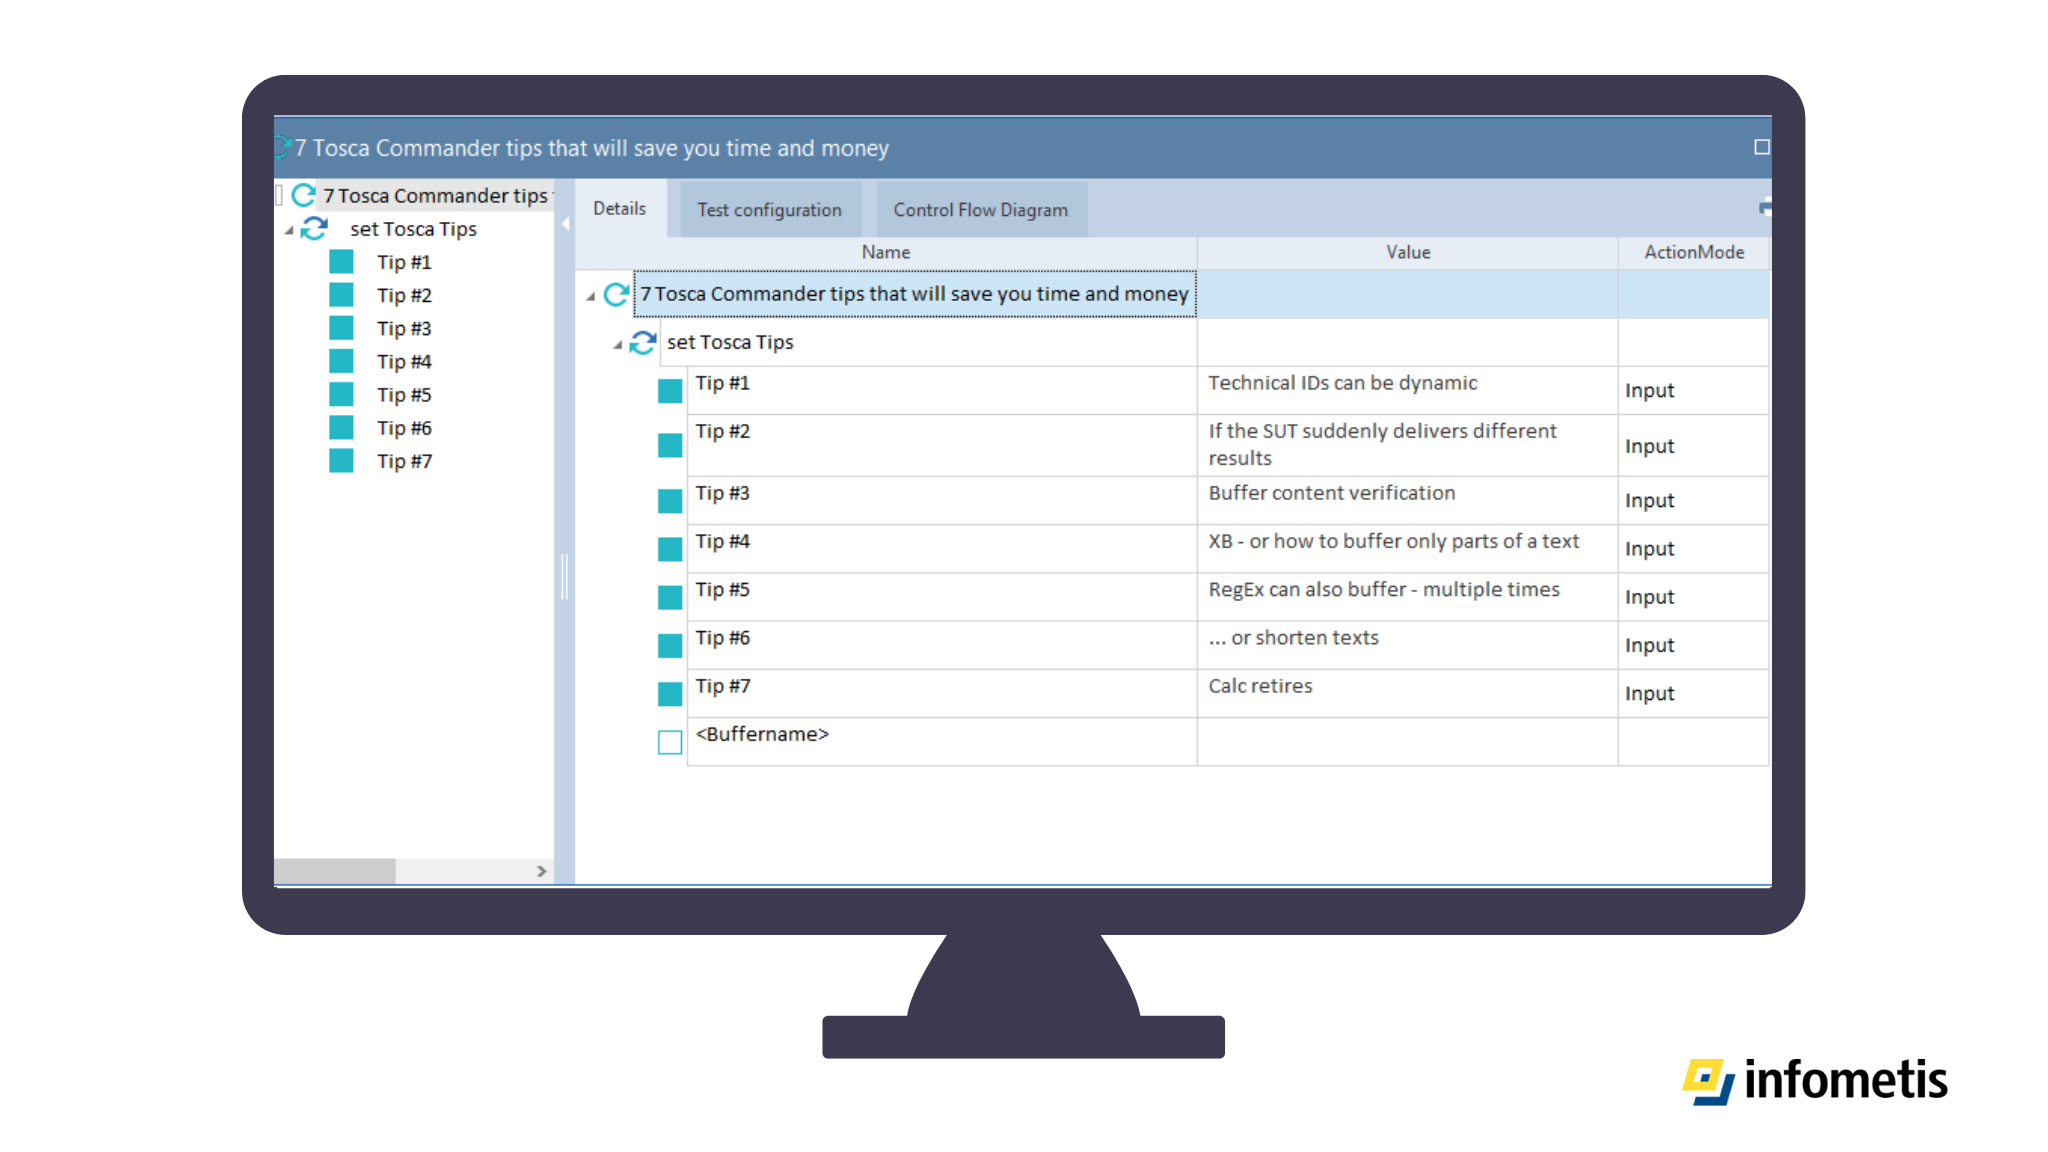Click the teal square icon beside Tip #3 row
Image resolution: width=2048 pixels, height=1152 pixels.
[x=669, y=501]
